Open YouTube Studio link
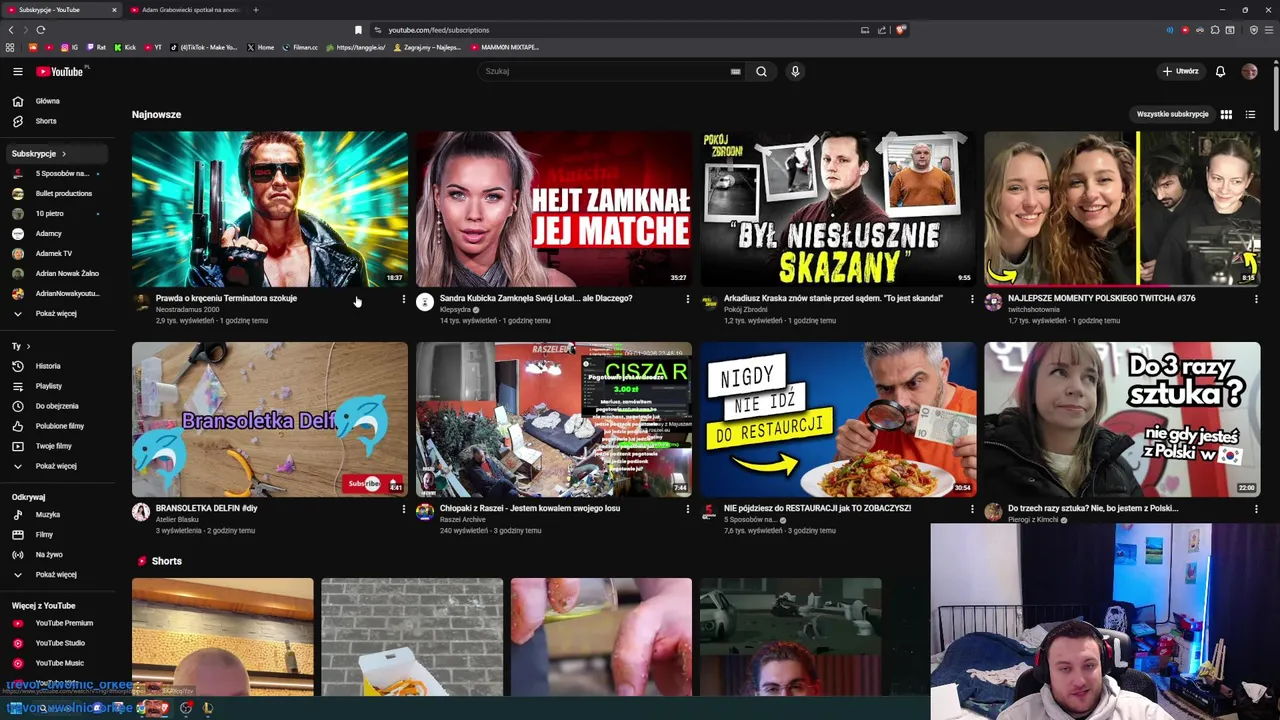 [56, 643]
